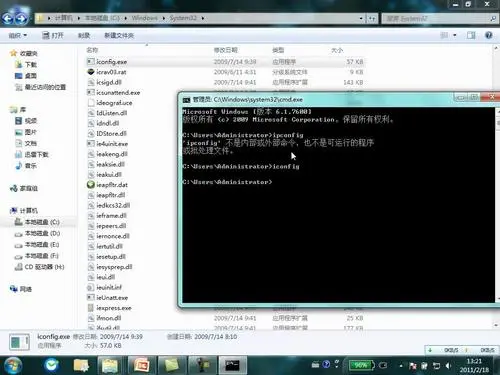The width and height of the screenshot is (500, 375).
Task: Click the search System32 input box
Action: coord(436,18)
